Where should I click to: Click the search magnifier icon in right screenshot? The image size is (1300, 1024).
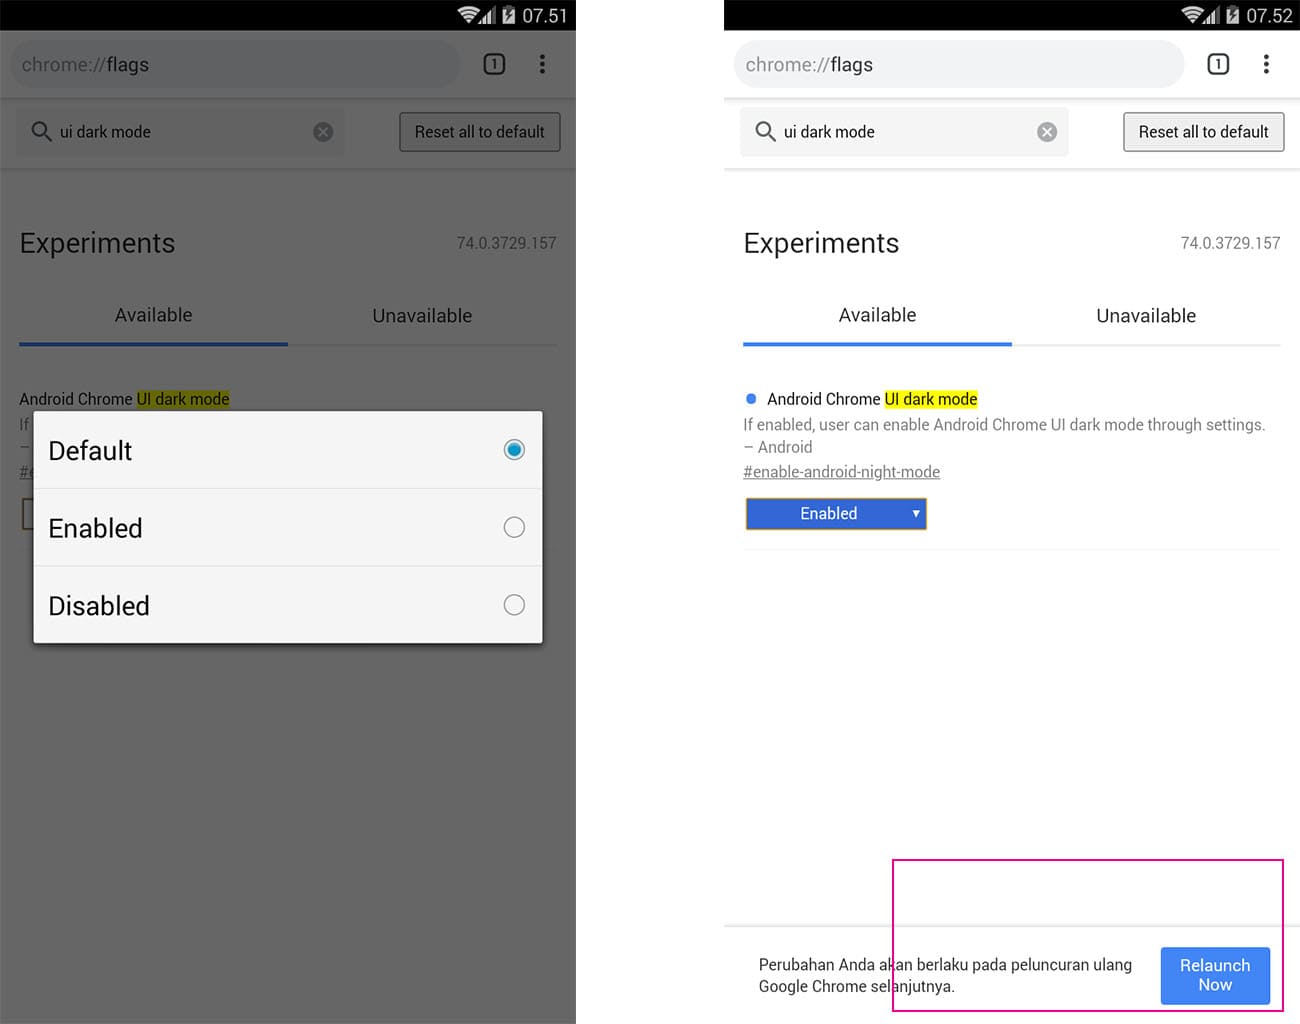(765, 132)
